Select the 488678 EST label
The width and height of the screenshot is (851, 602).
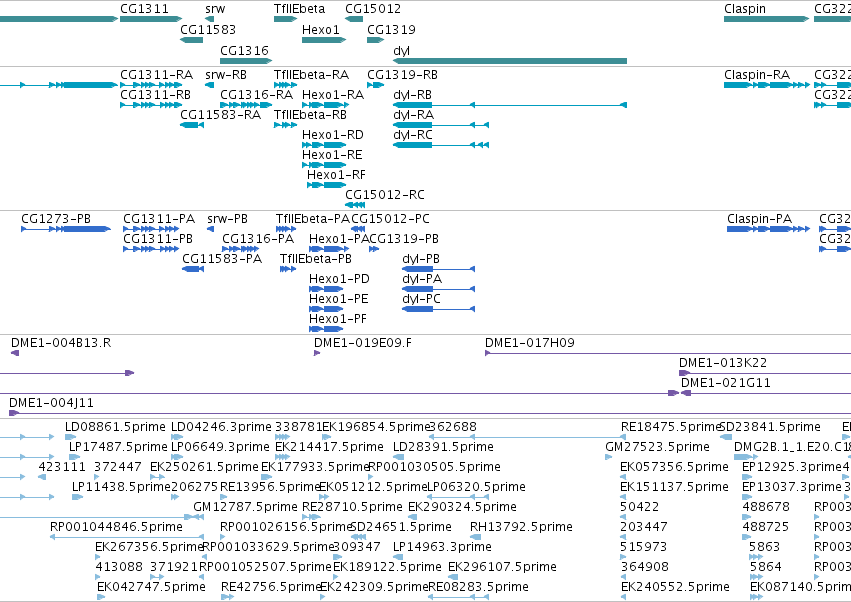coord(766,506)
